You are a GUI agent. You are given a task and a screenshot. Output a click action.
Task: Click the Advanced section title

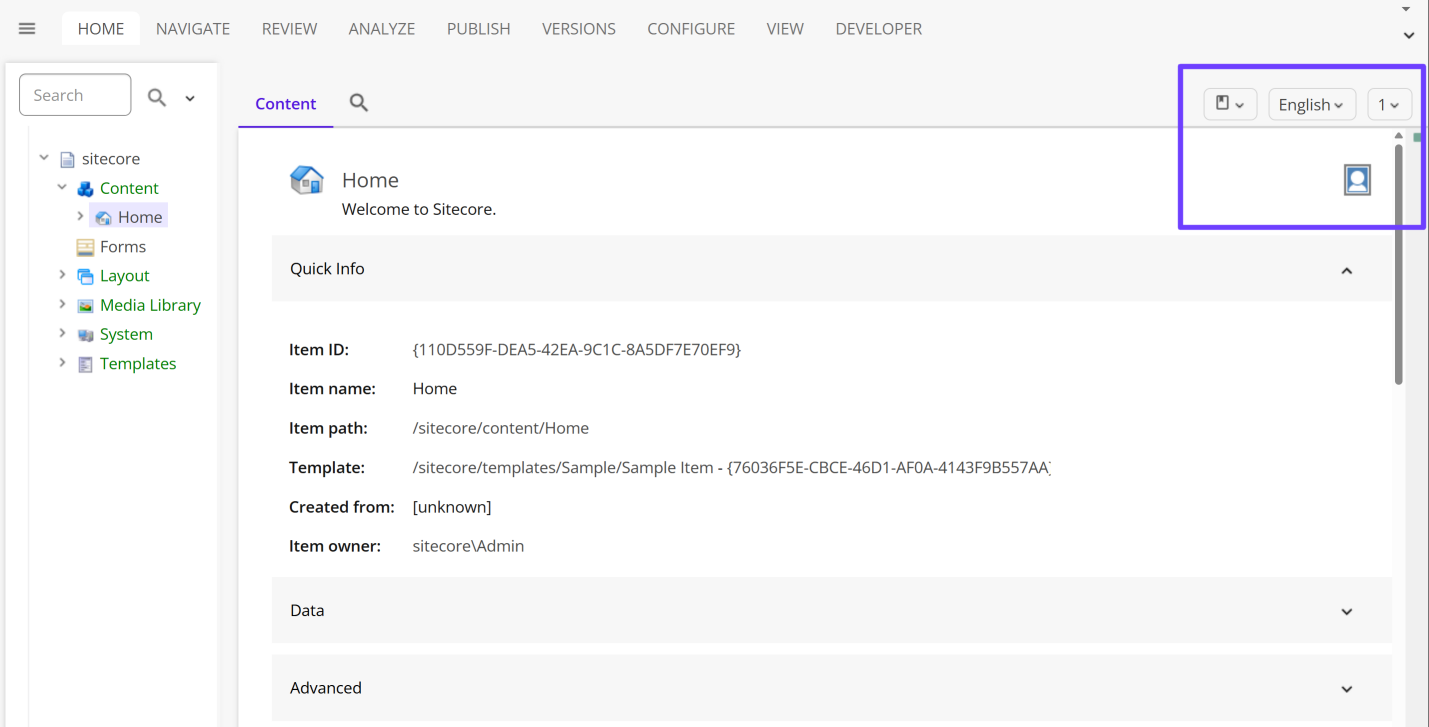tap(326, 688)
